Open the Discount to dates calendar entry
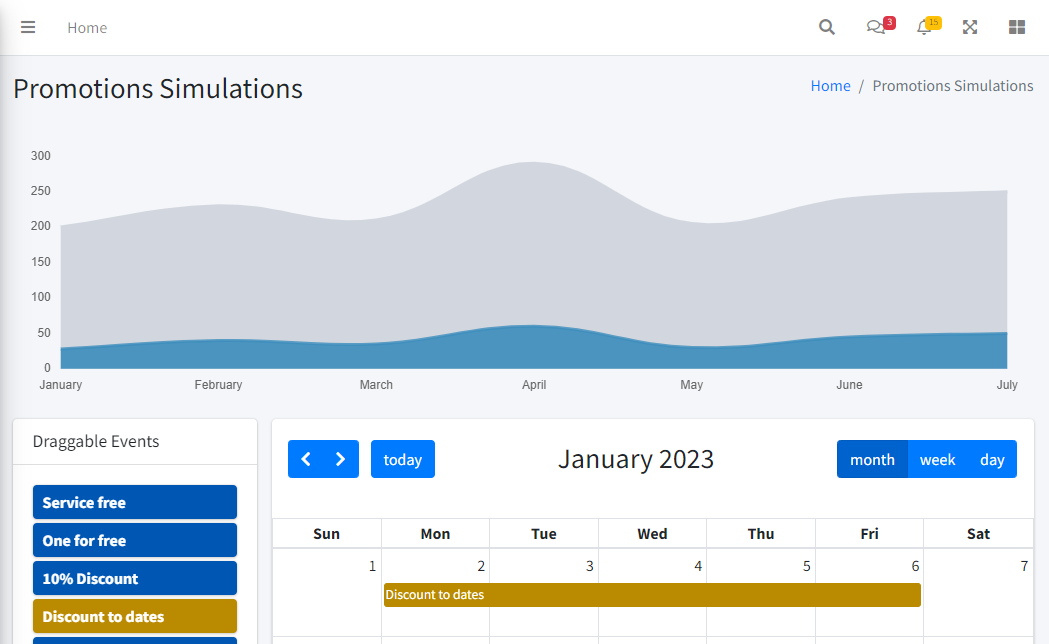This screenshot has width=1049, height=644. (x=652, y=595)
